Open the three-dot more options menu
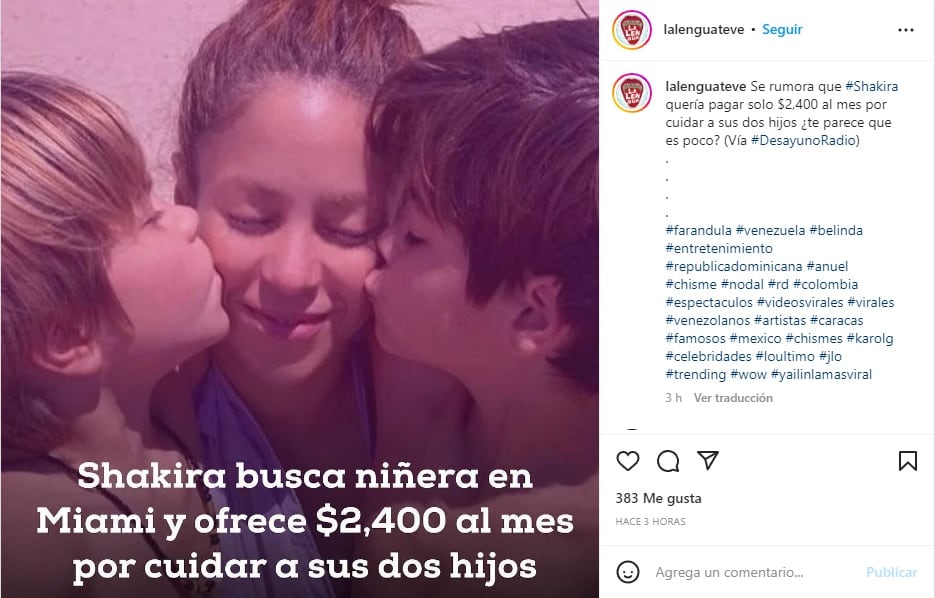 pos(906,30)
